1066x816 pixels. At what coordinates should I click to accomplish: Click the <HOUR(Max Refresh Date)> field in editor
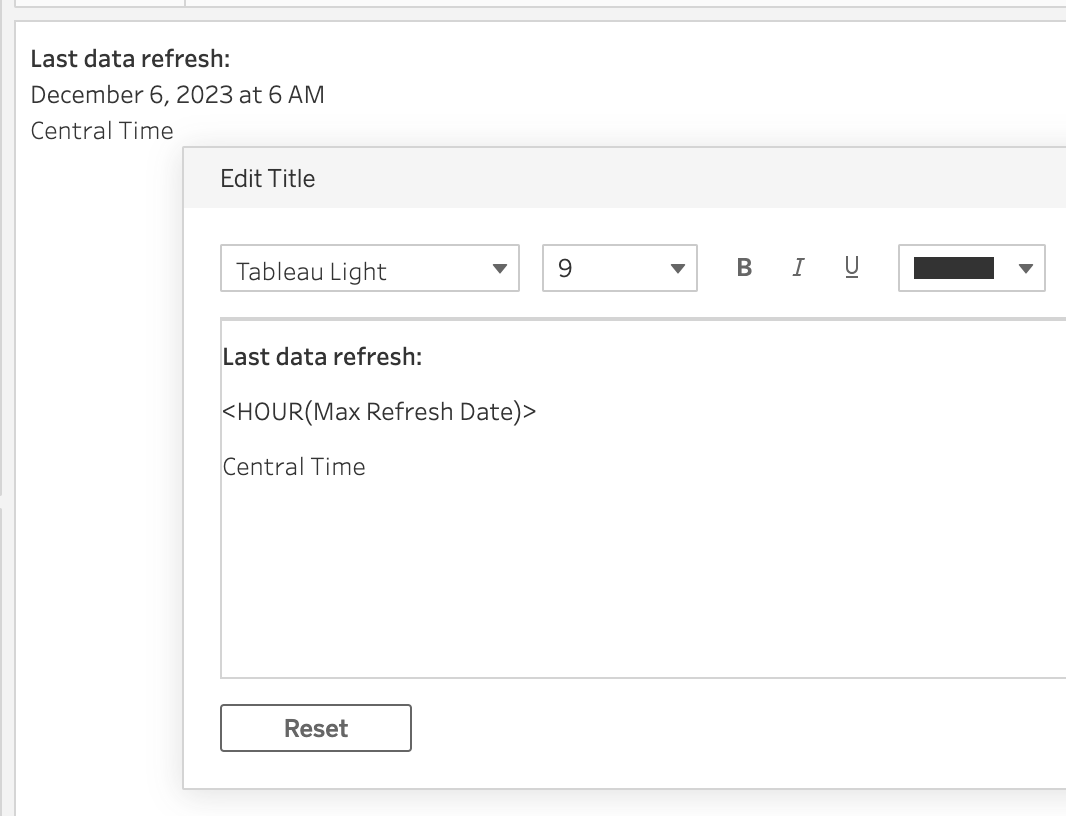click(x=379, y=412)
